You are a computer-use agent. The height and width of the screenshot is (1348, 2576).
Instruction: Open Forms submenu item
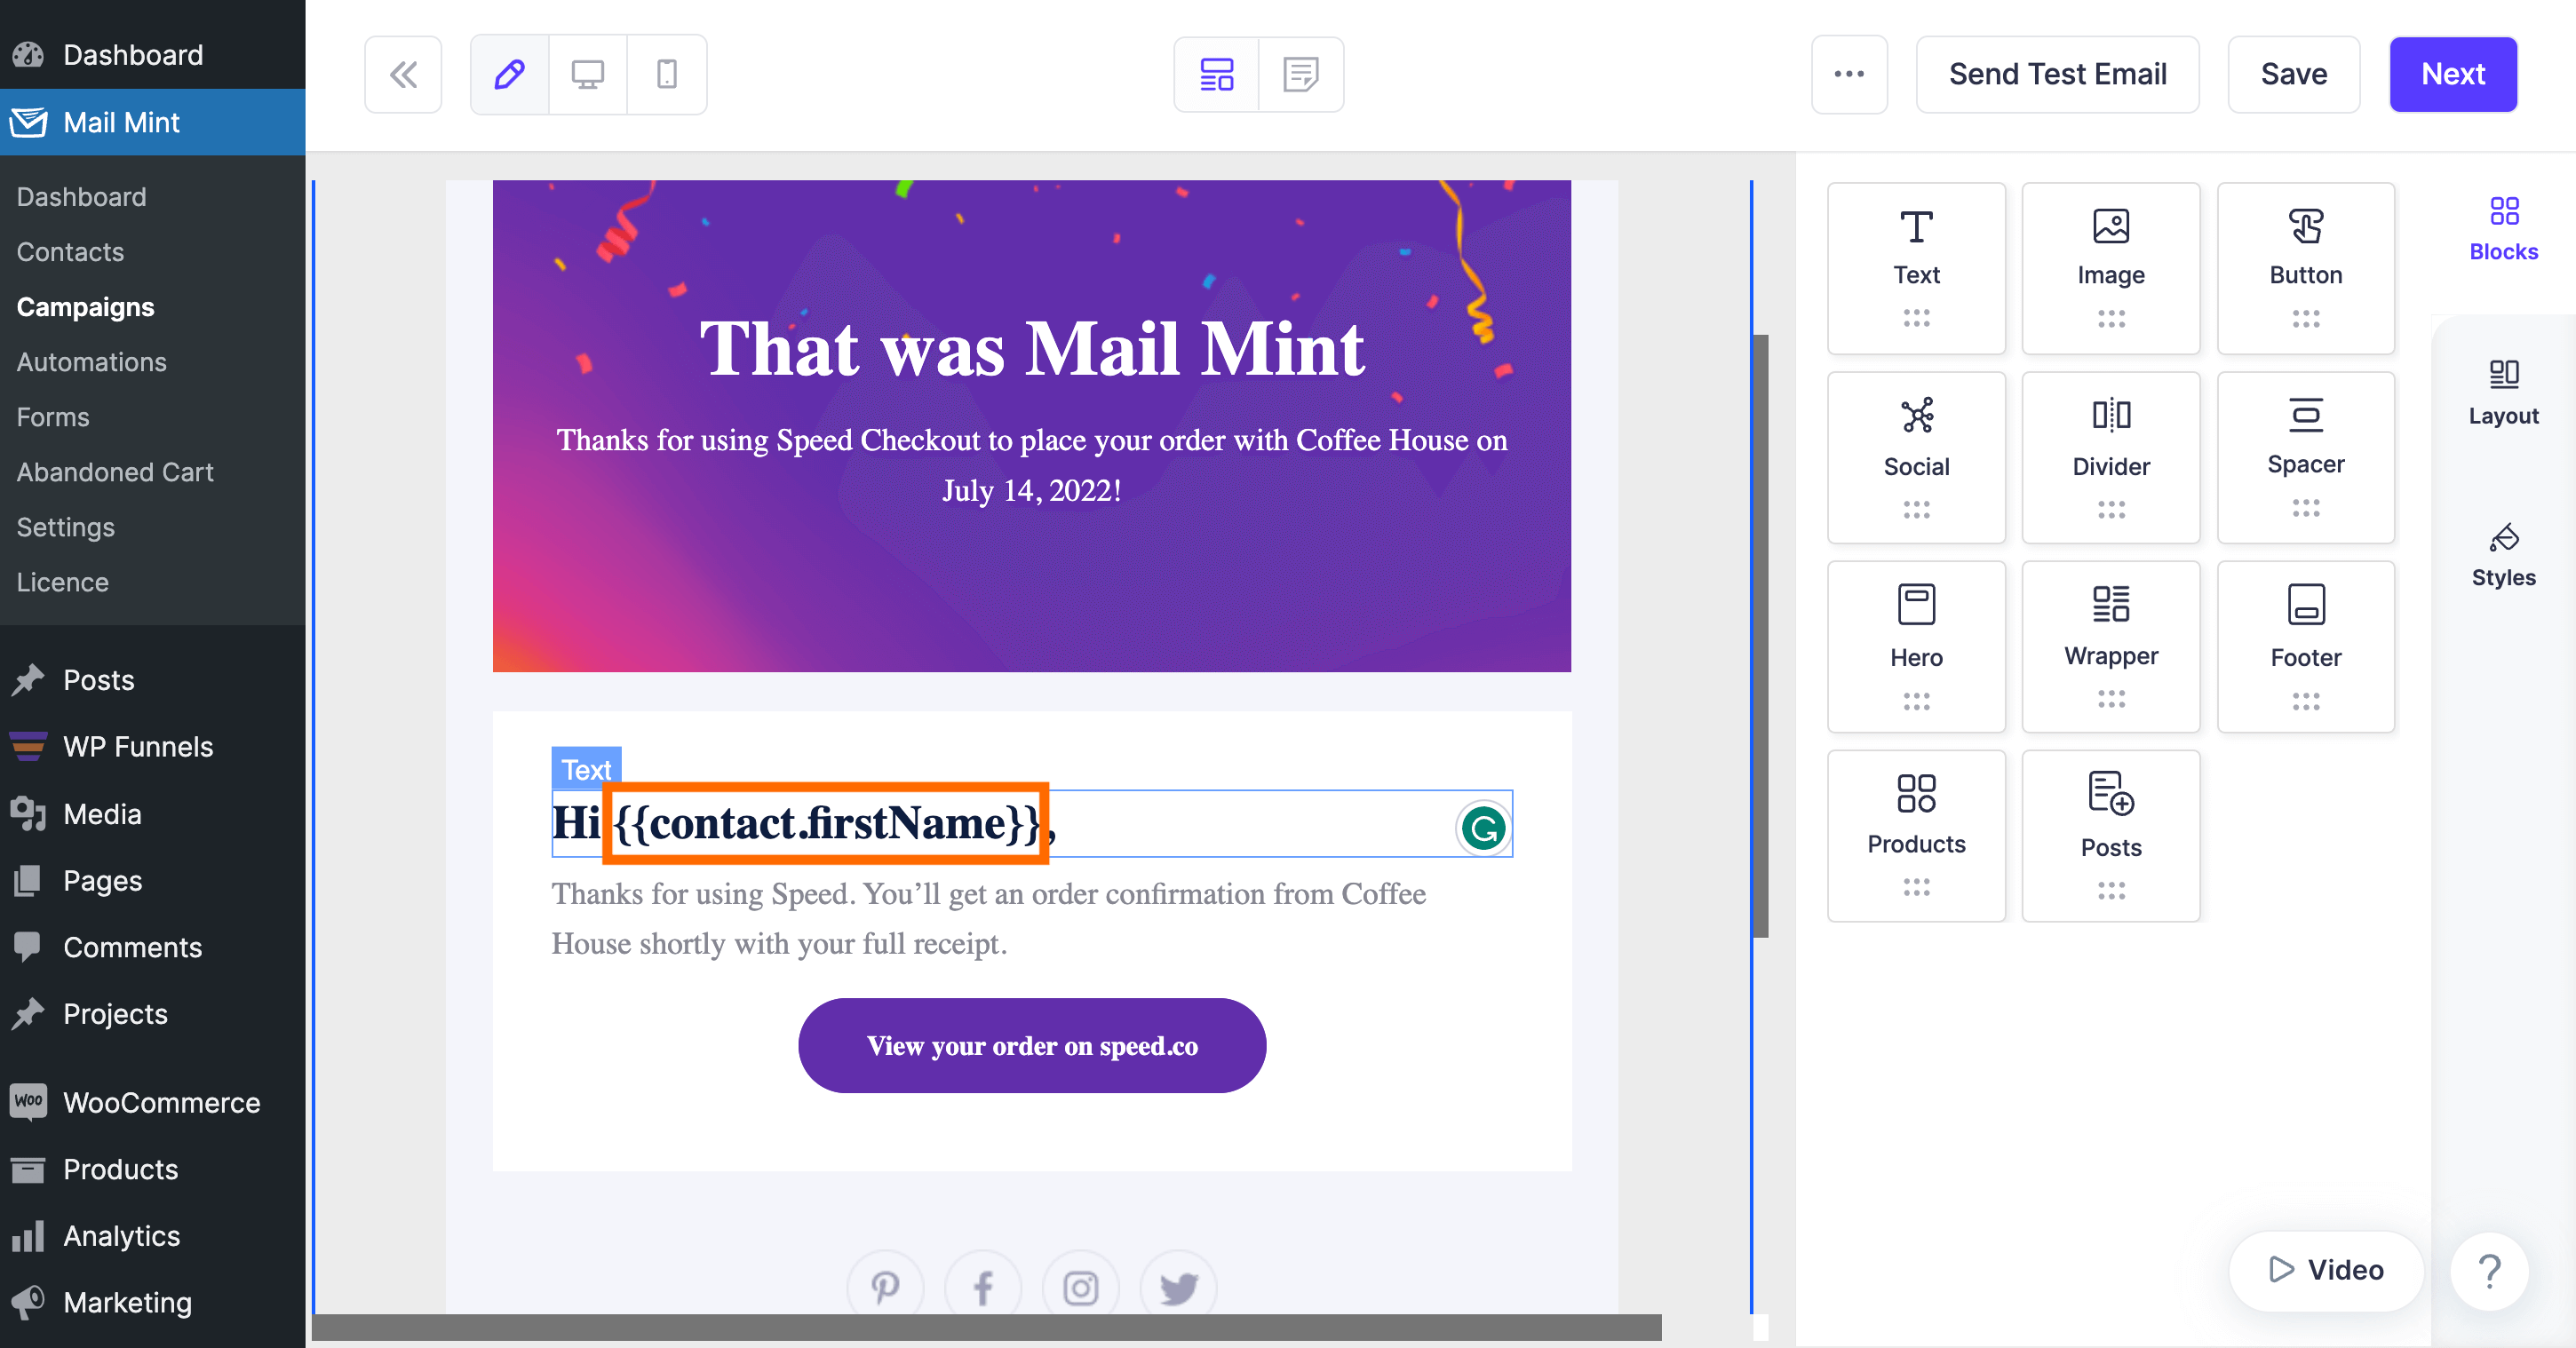[53, 416]
